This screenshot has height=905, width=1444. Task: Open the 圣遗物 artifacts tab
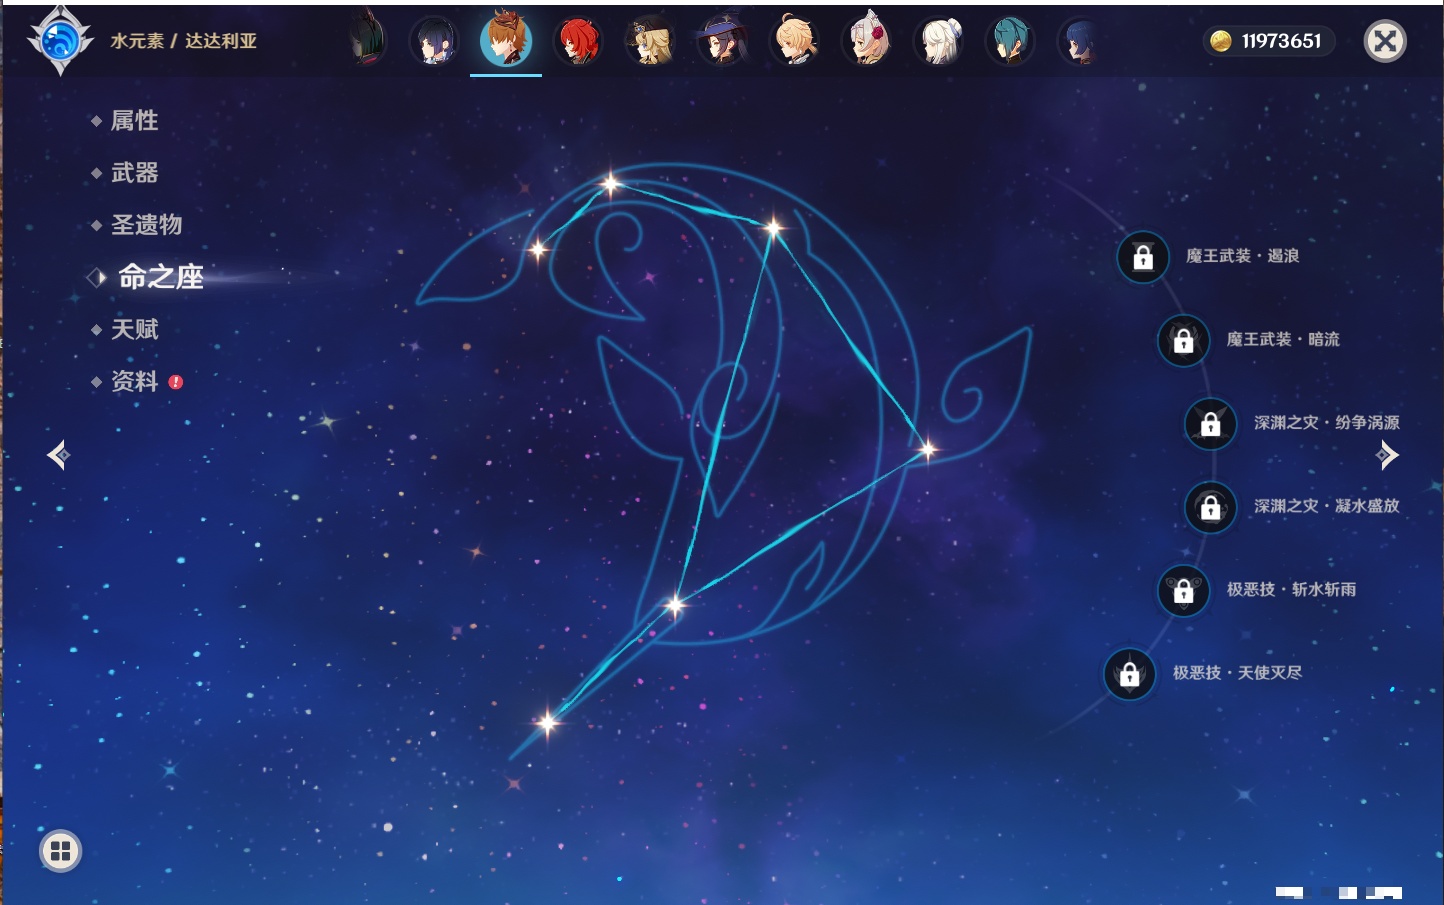(146, 225)
